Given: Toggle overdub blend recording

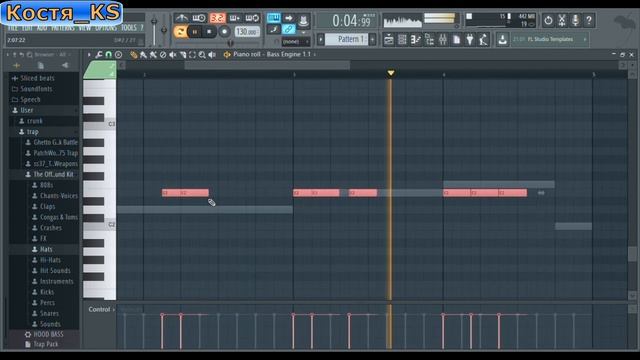Looking at the screenshot, I should tap(235, 18).
